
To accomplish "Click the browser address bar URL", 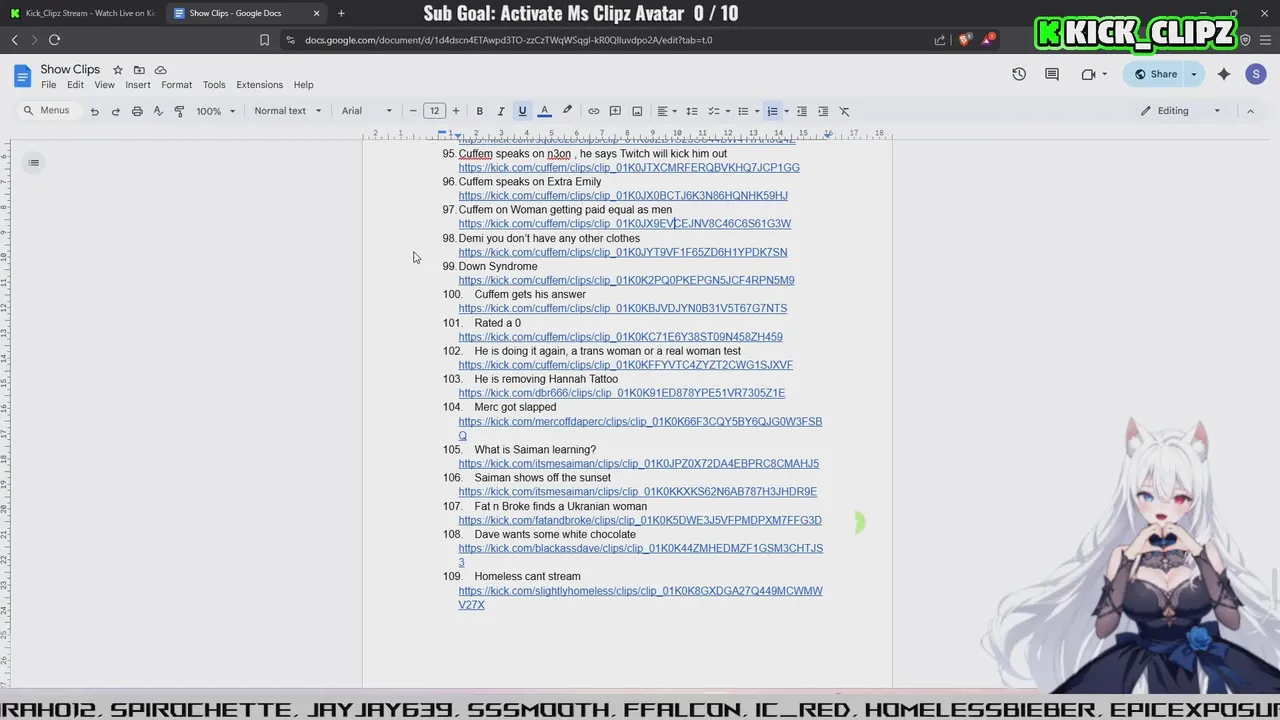I will coord(508,40).
